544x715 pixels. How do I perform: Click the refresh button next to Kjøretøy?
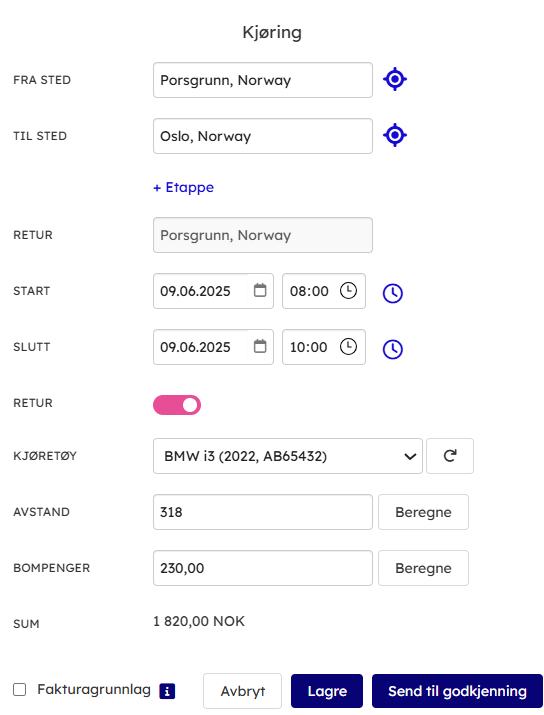[x=450, y=456]
